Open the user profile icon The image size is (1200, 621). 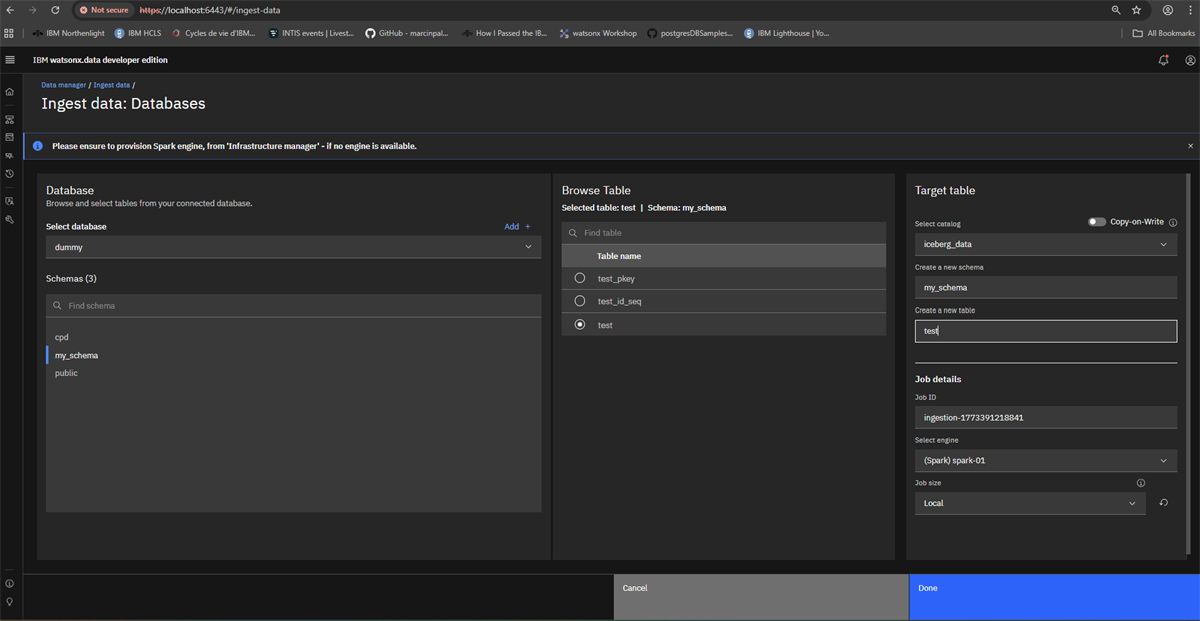pos(1190,60)
